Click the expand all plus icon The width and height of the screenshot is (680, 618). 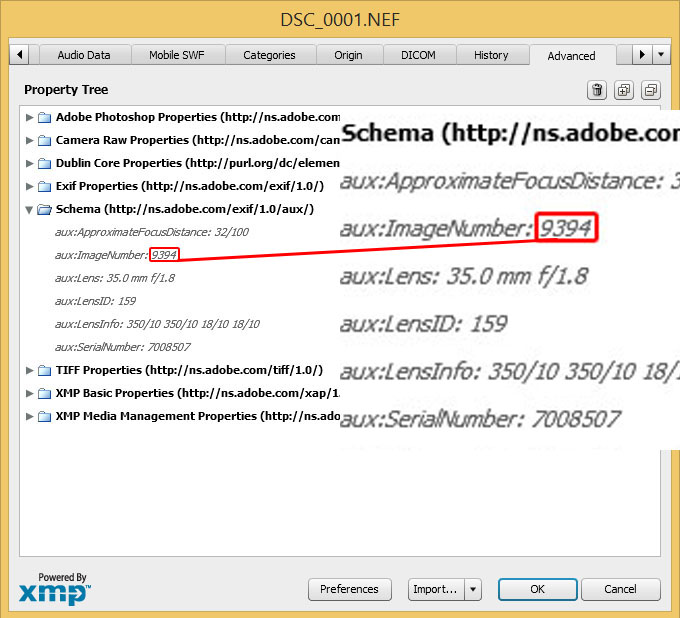(624, 90)
